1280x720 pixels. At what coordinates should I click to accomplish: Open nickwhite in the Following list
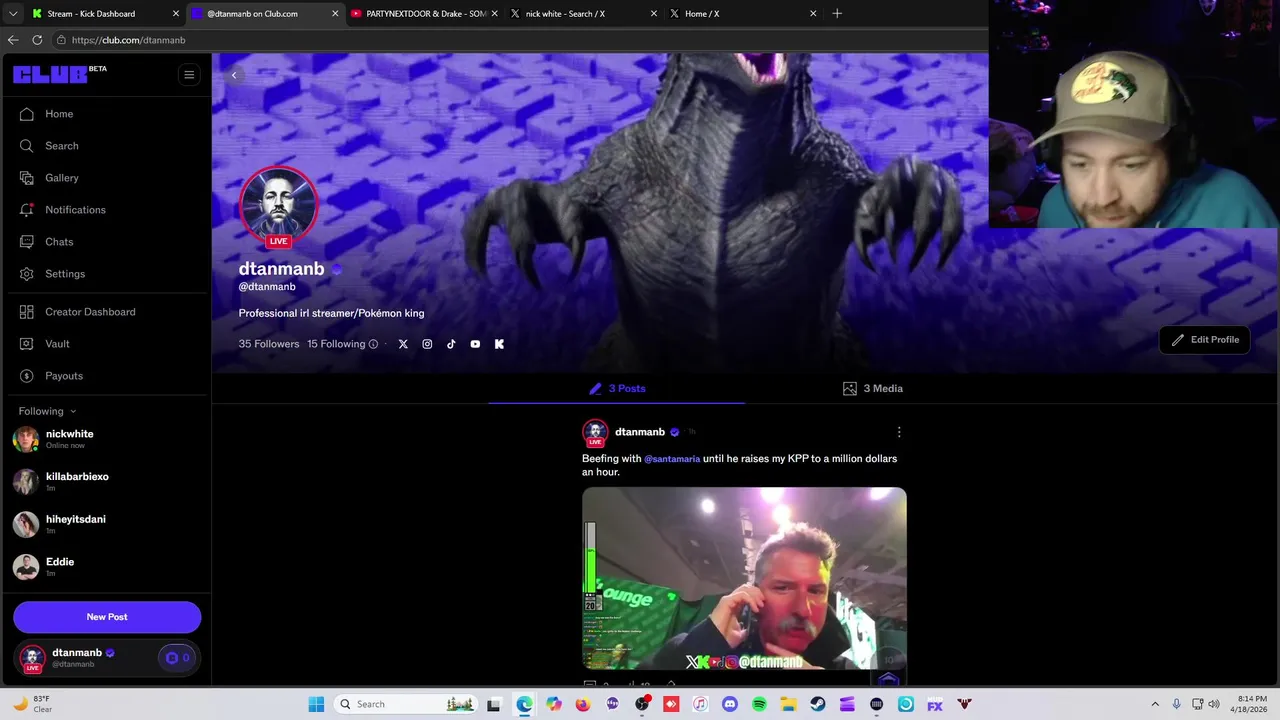click(106, 439)
